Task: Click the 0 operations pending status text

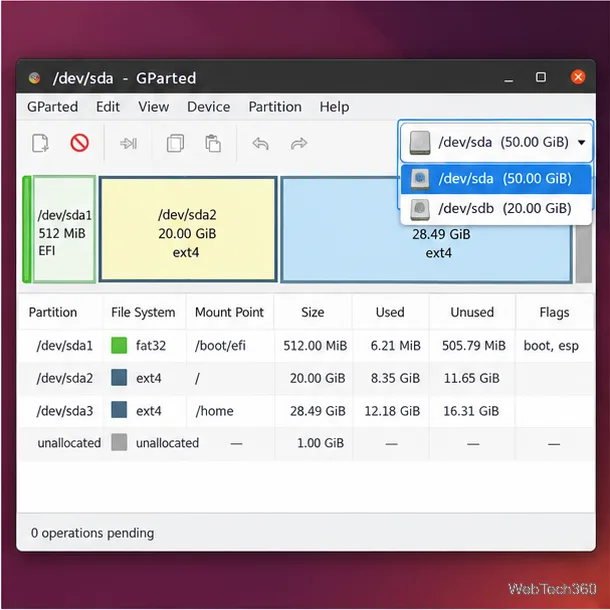Action: coord(93,533)
